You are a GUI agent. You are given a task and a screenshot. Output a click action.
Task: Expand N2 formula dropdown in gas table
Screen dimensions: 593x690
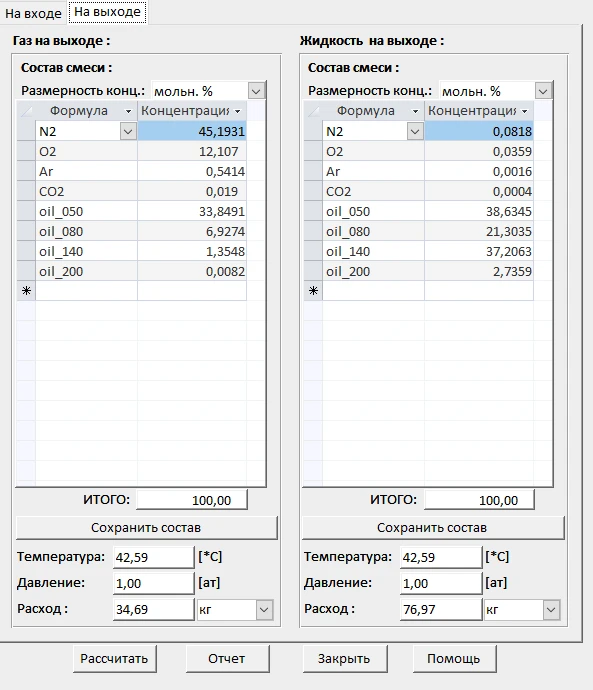click(128, 131)
